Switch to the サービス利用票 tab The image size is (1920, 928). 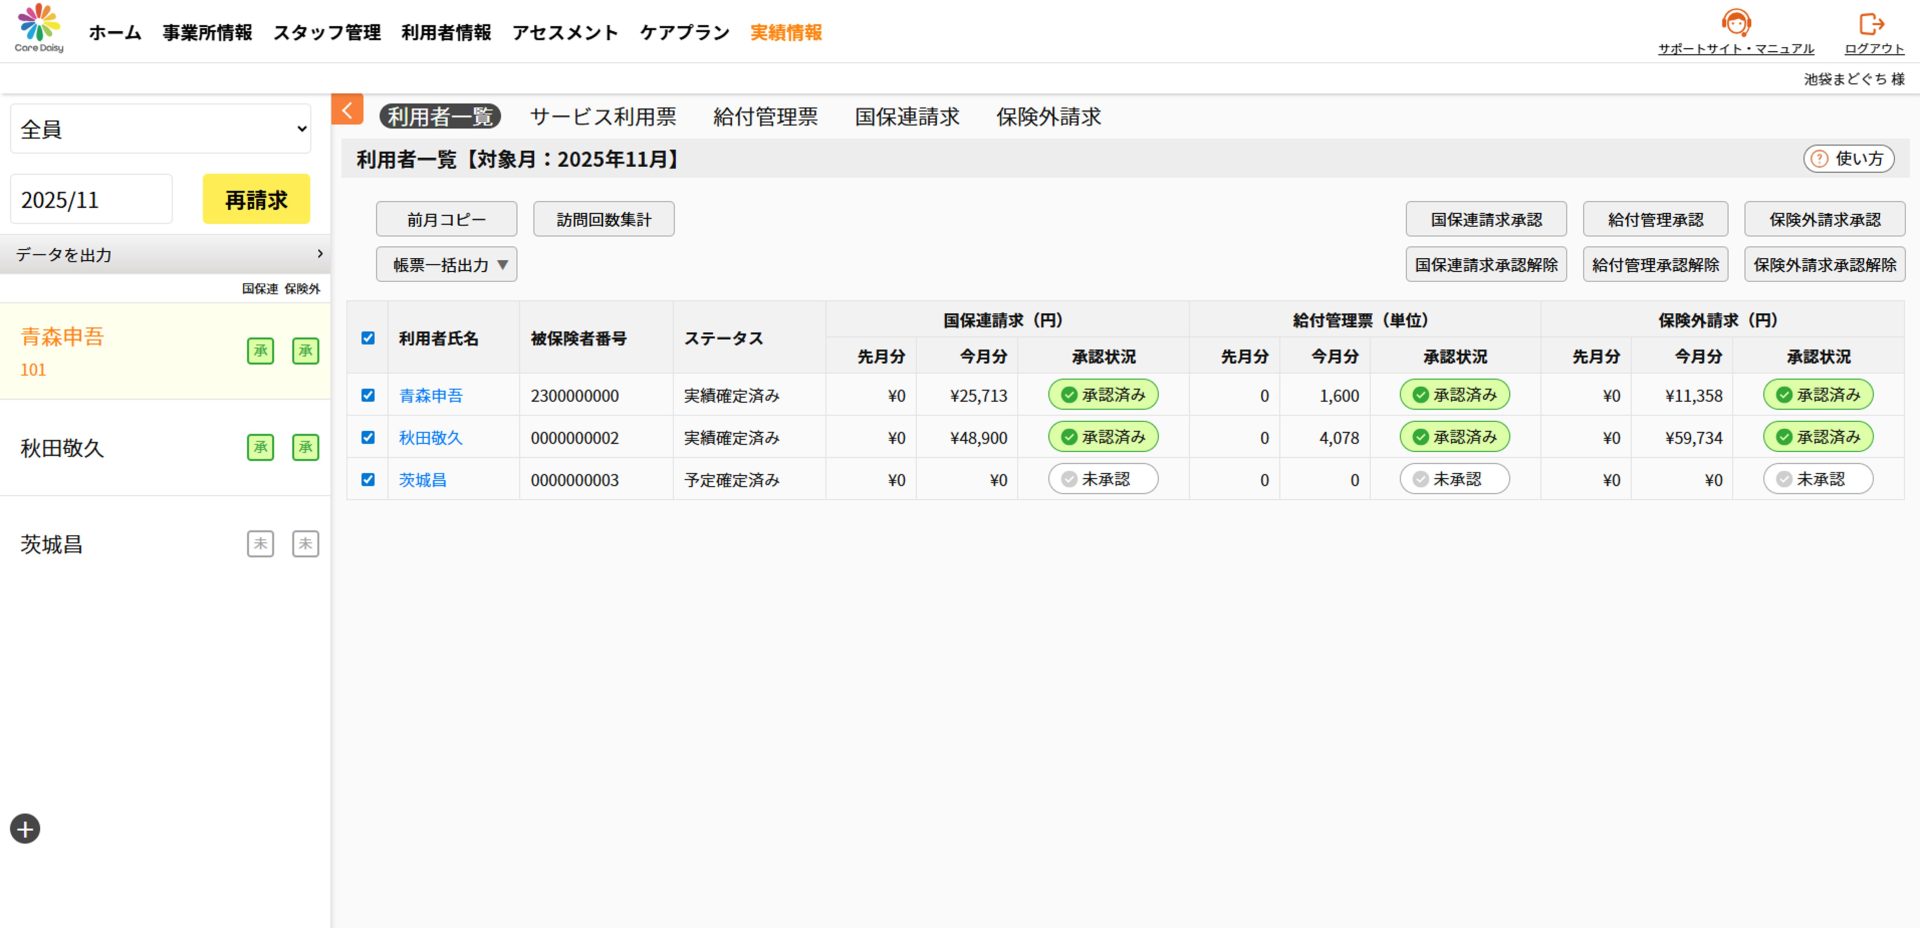coord(603,117)
